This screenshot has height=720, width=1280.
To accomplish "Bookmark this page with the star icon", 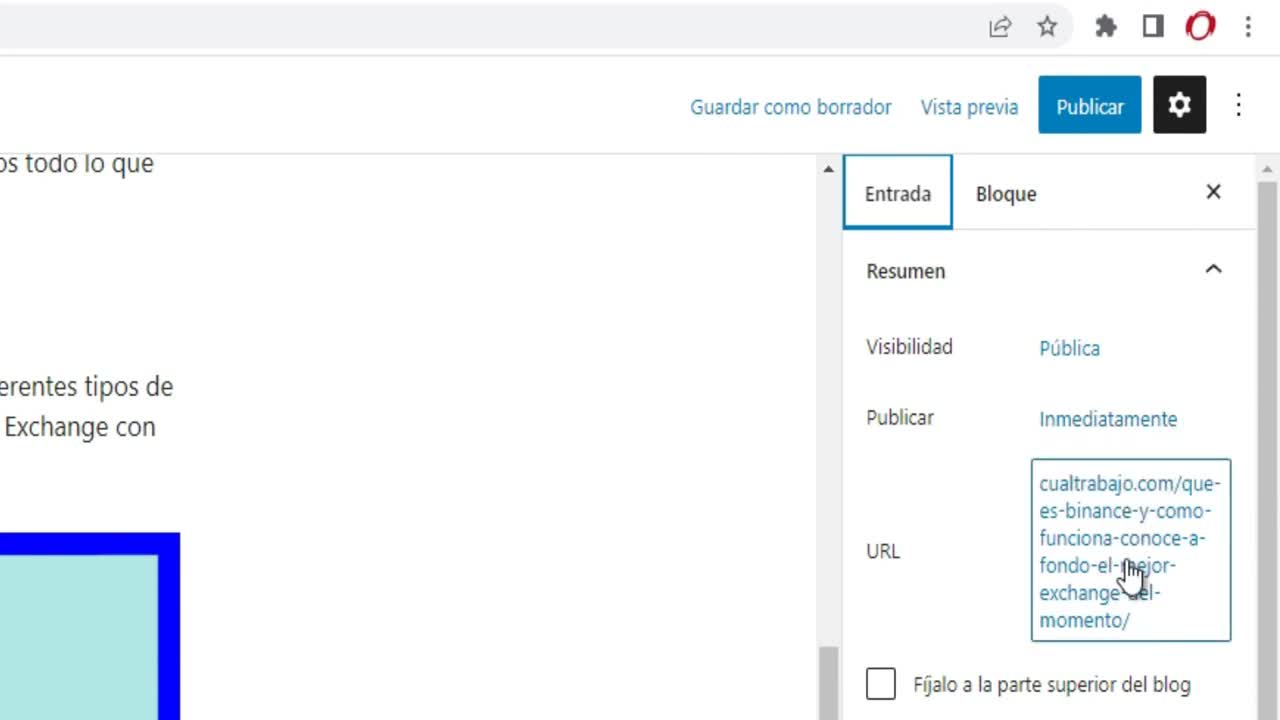I will tap(1047, 27).
